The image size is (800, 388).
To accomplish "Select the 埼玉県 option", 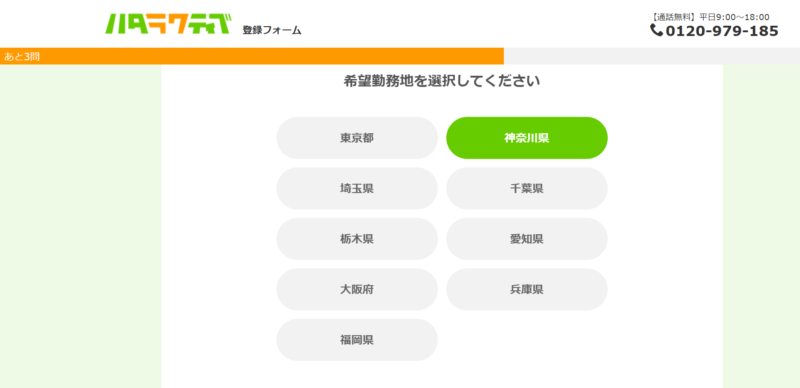I will click(357, 188).
